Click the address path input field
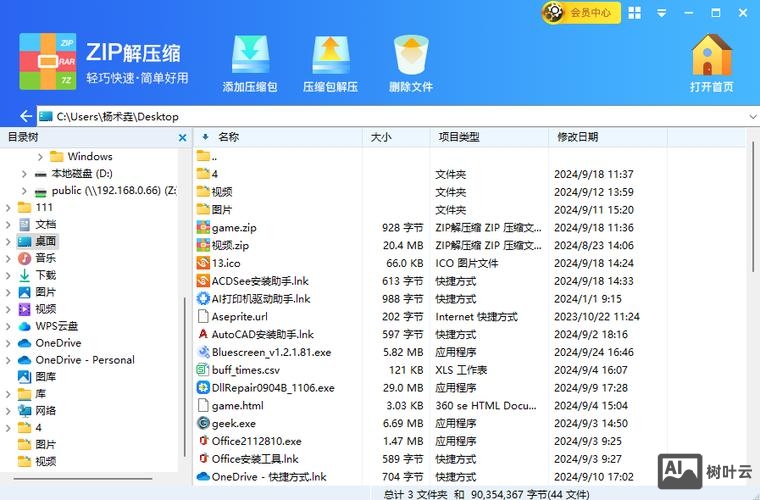The width and height of the screenshot is (760, 500). tap(393, 117)
